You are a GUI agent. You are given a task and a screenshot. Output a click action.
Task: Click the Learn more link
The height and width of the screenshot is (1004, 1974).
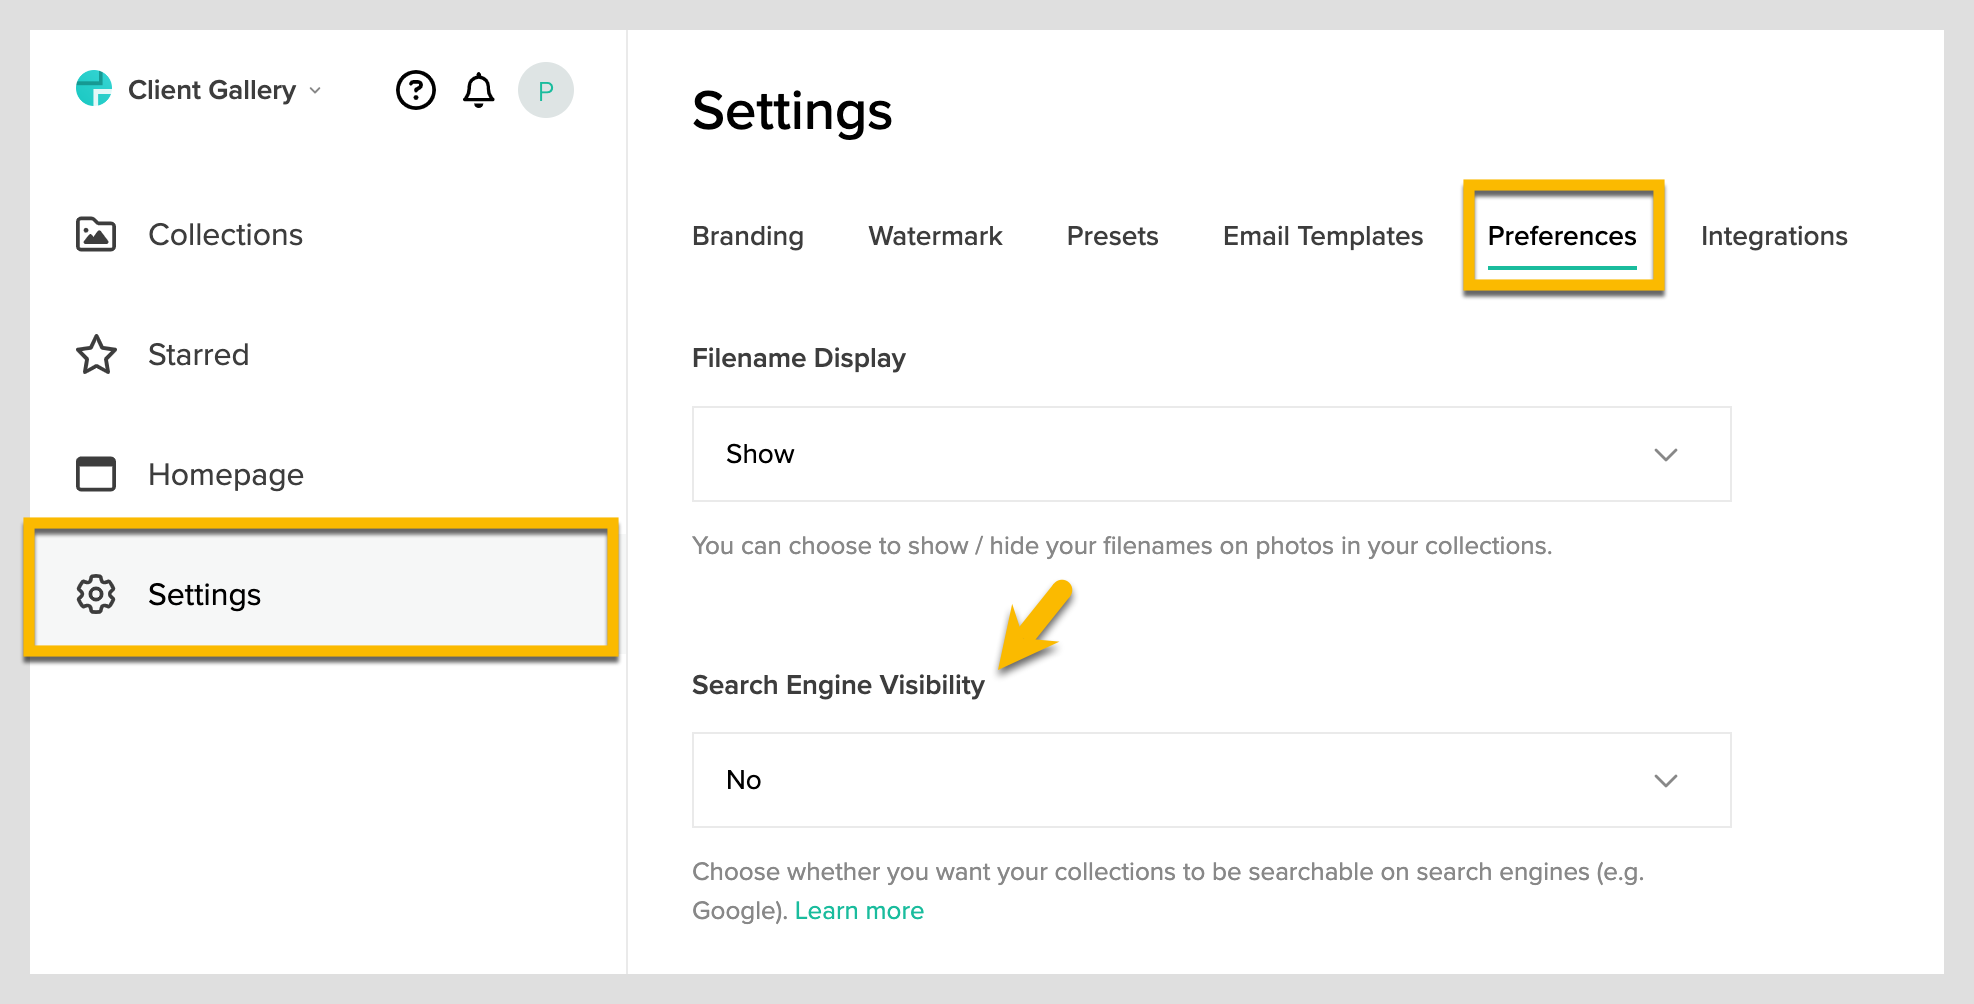(x=859, y=911)
